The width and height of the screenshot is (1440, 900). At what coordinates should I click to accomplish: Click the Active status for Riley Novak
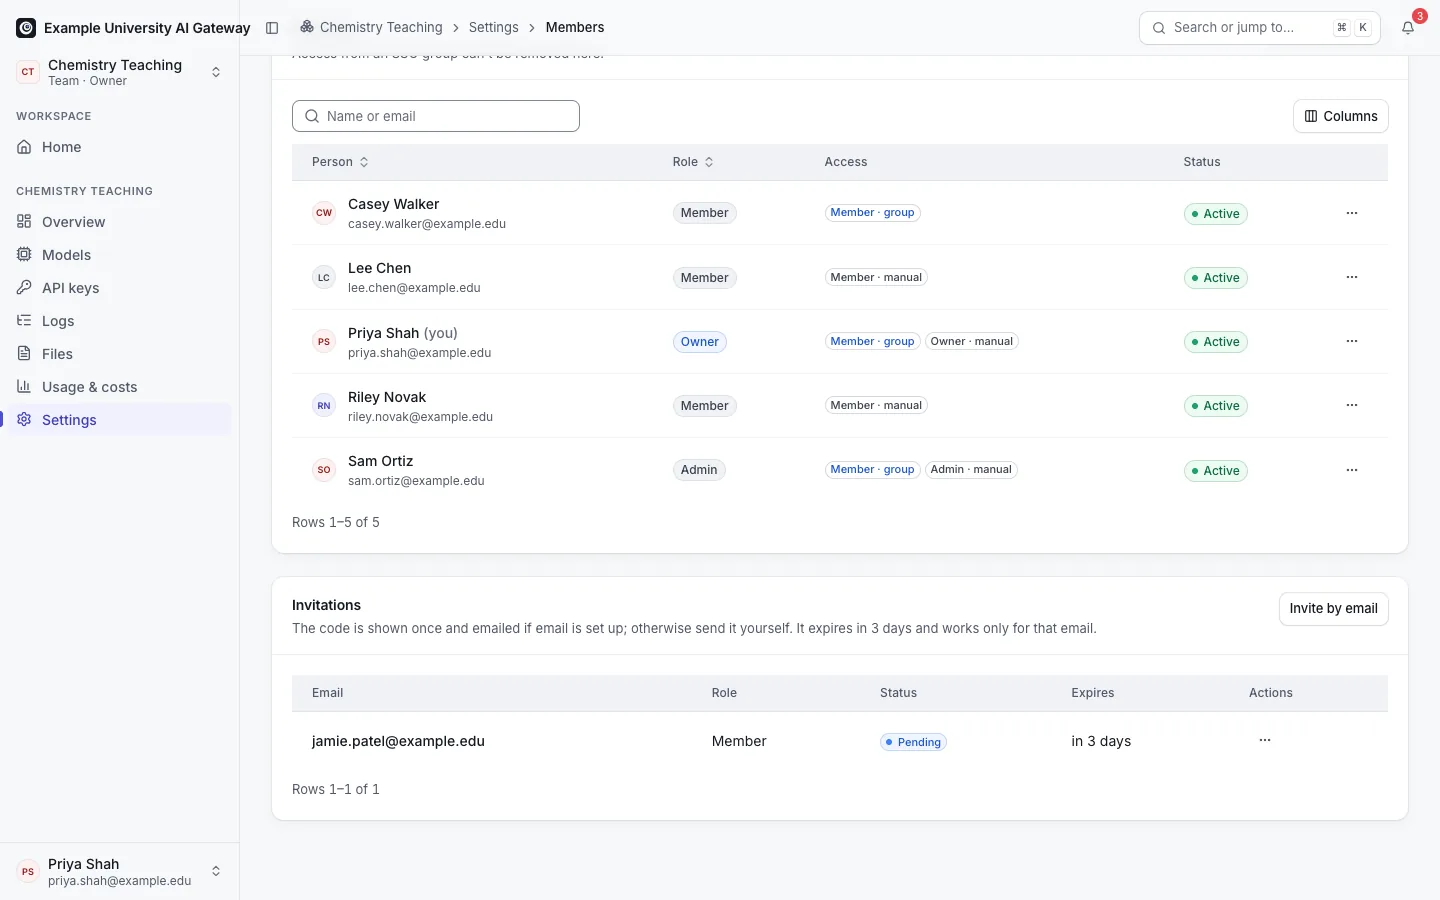1215,406
